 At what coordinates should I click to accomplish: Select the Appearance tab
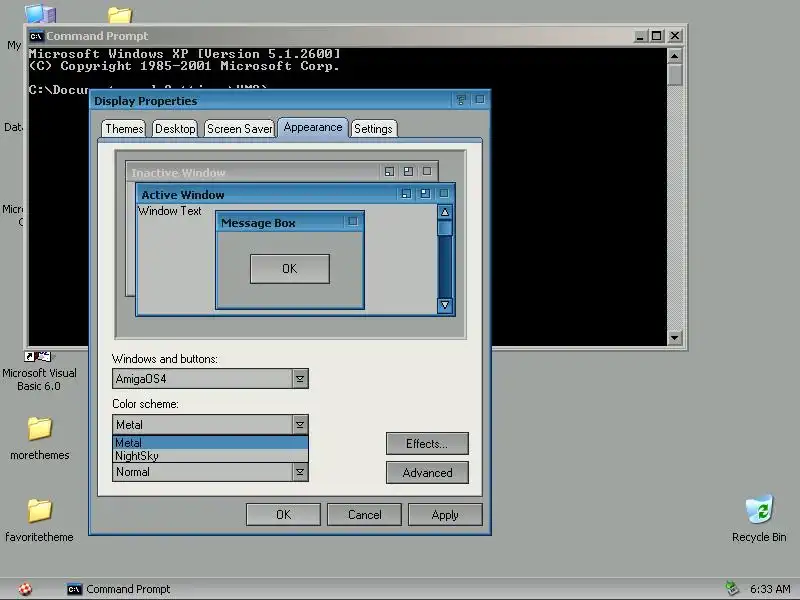pos(313,128)
